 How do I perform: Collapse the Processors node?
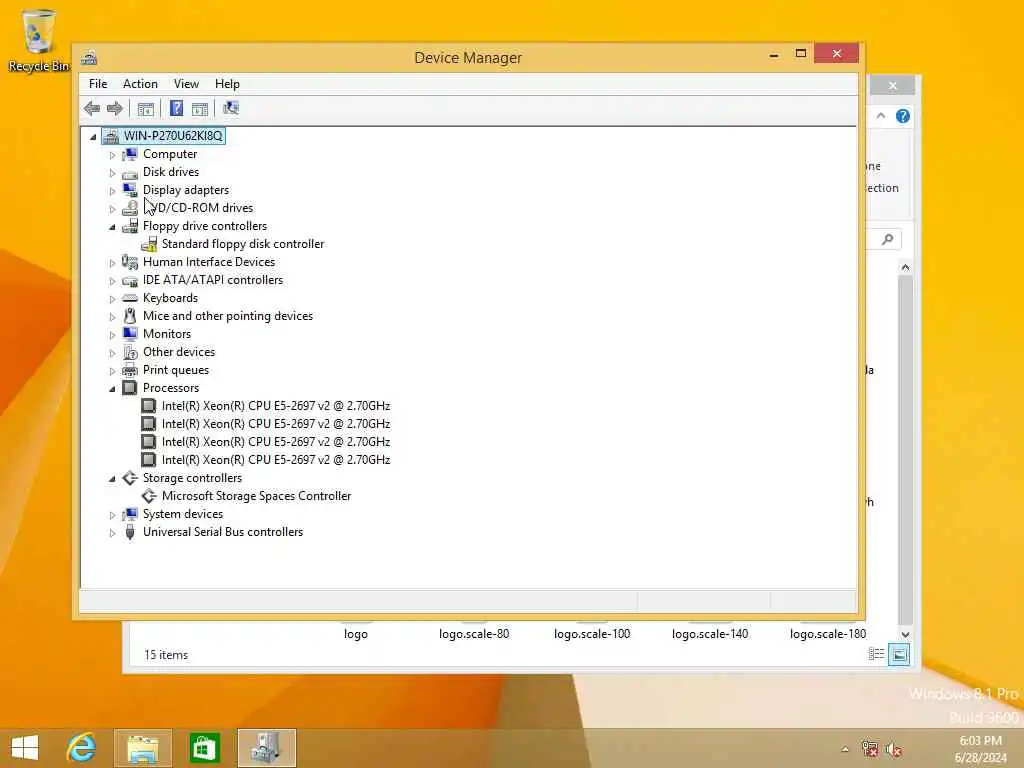[x=112, y=389]
